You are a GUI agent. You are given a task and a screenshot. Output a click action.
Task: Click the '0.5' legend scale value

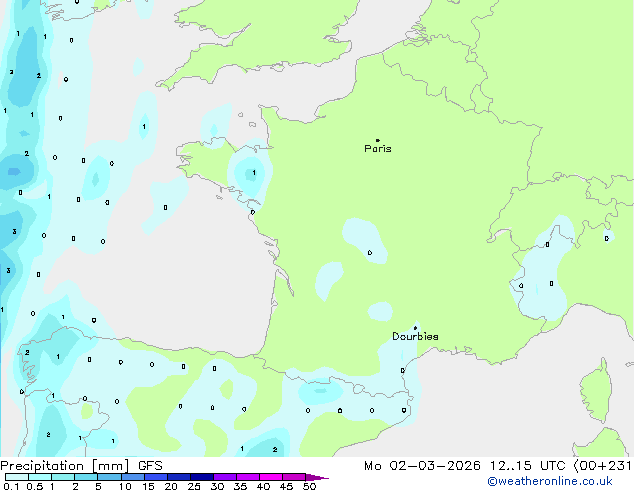click(x=35, y=486)
